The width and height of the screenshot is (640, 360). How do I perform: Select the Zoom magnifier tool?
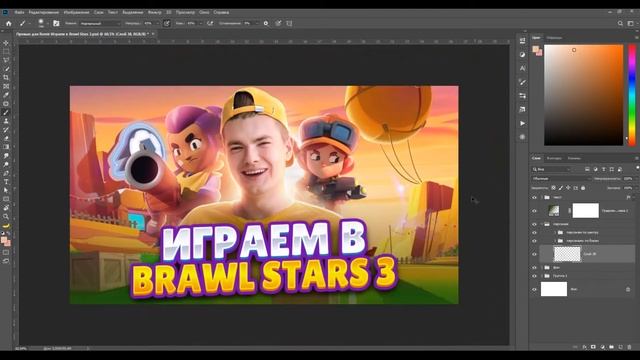click(x=6, y=216)
